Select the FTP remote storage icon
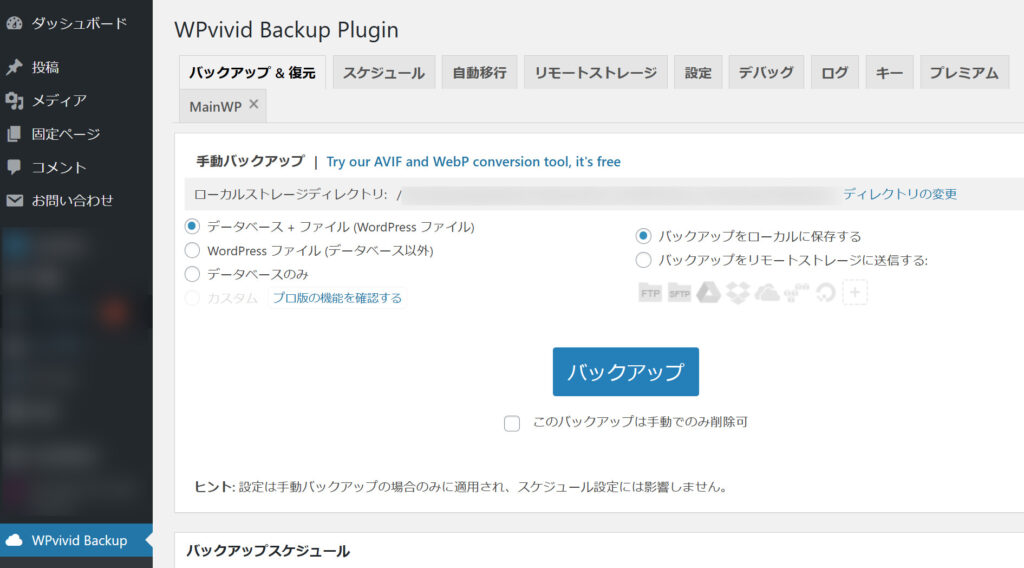1024x568 pixels. tap(650, 293)
